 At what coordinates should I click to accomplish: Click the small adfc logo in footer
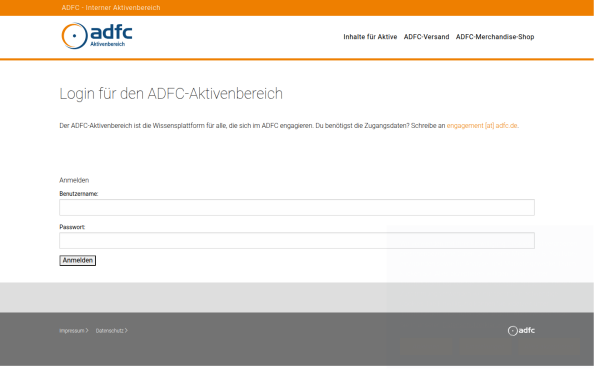521,331
